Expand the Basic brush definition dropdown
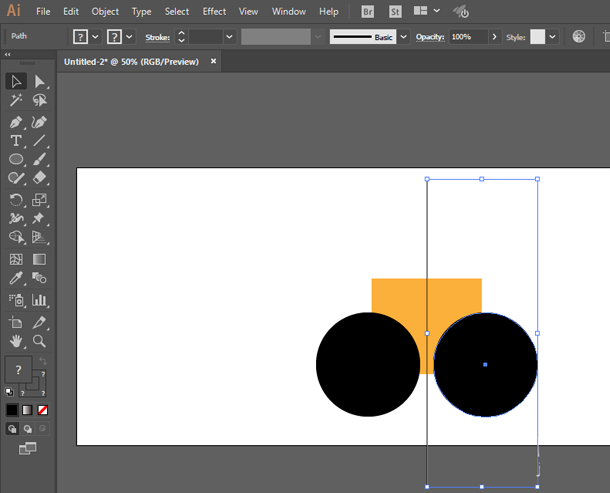 404,36
